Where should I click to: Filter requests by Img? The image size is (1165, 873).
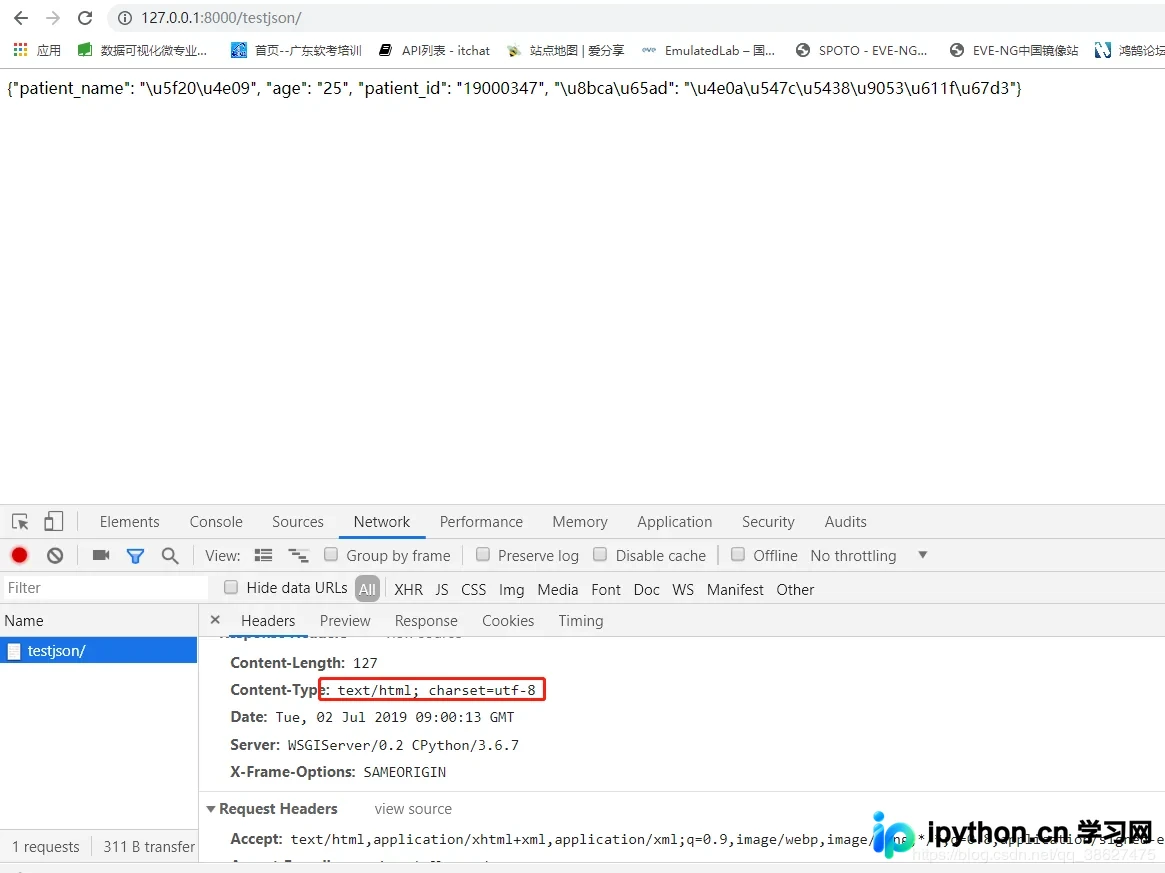[511, 589]
